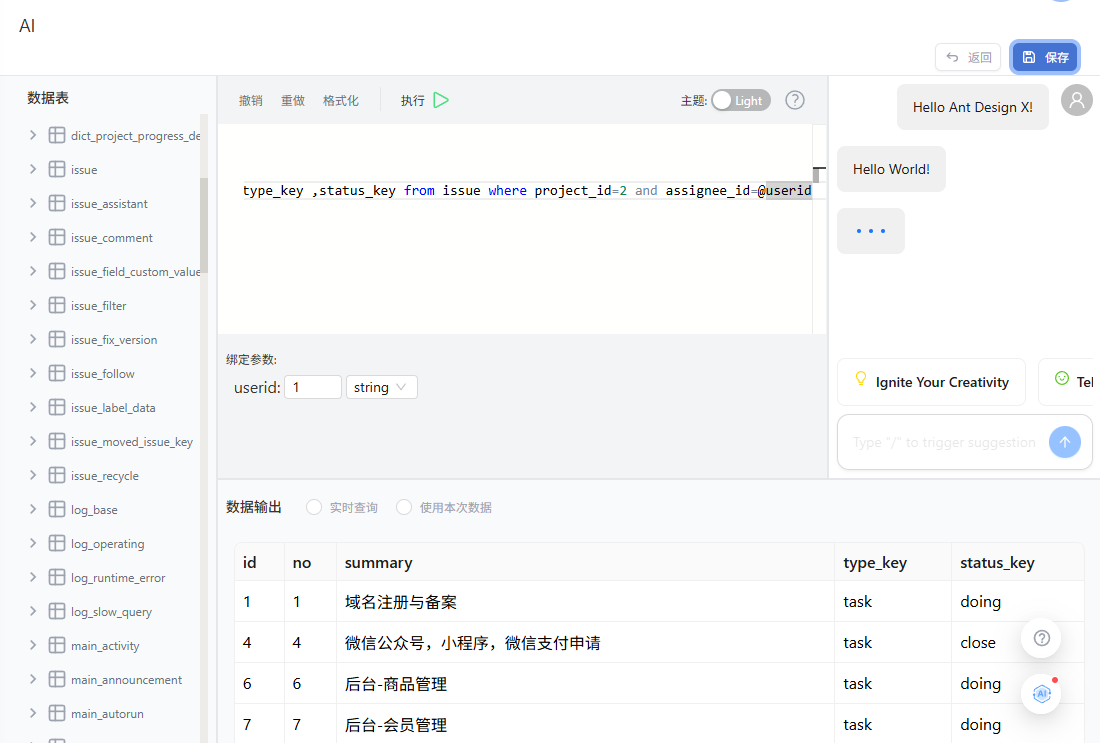The height and width of the screenshot is (743, 1100).
Task: Click the status_key column header
Action: tap(1017, 563)
